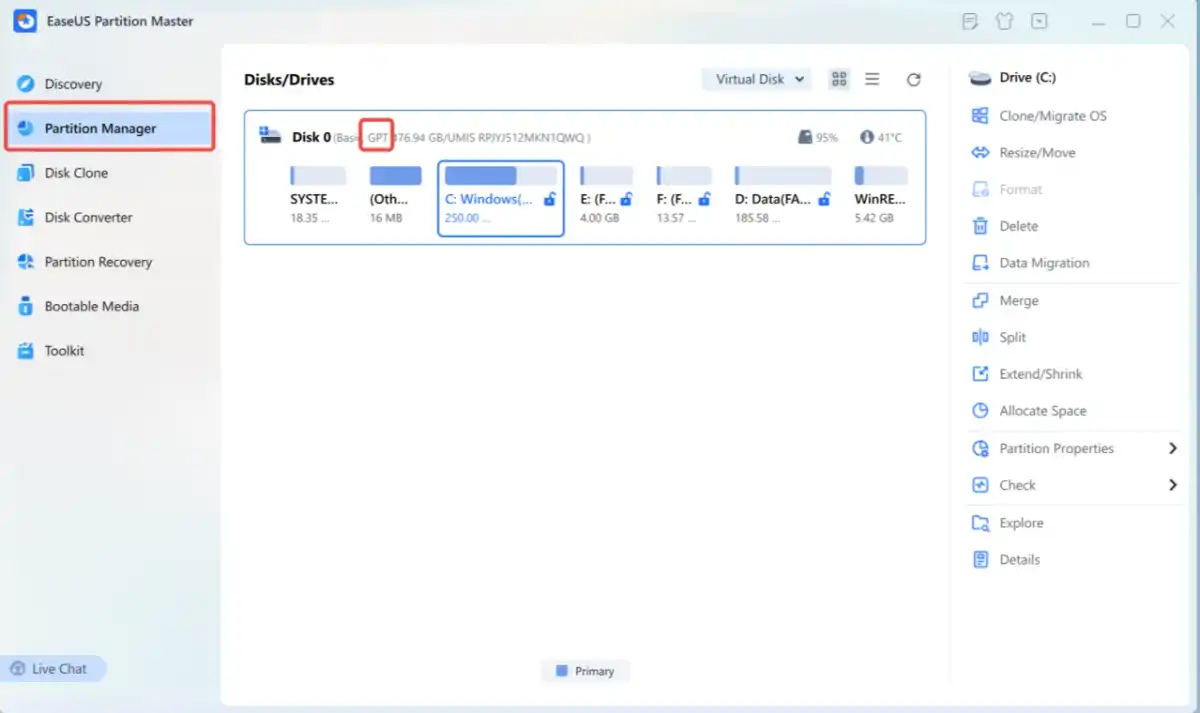1200x713 pixels.
Task: Switch to list view icon
Action: (x=872, y=79)
